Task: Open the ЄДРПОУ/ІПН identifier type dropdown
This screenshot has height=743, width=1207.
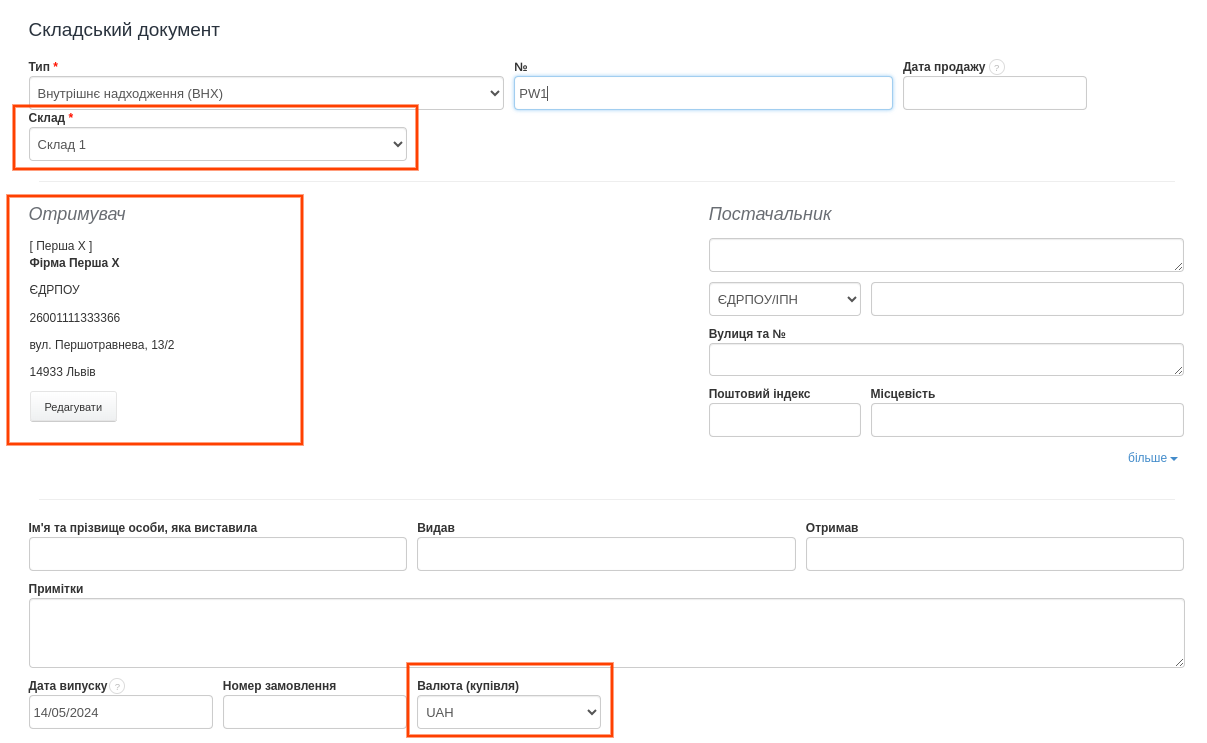Action: coord(784,299)
